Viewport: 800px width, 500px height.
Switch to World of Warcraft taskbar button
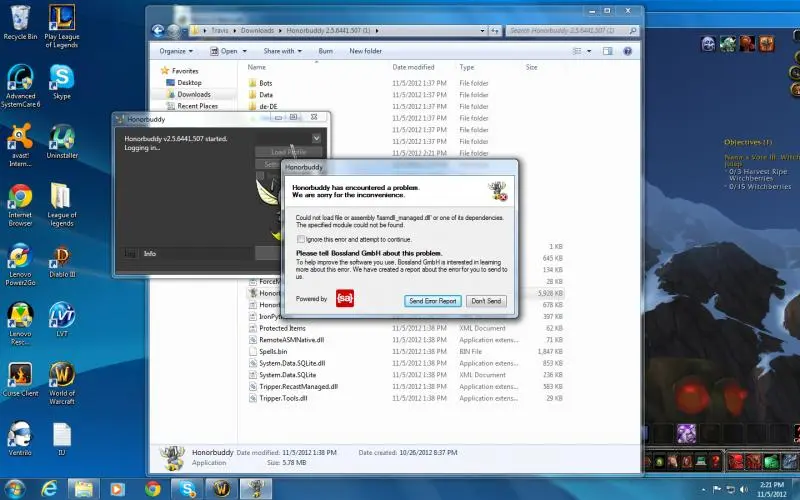(x=221, y=489)
